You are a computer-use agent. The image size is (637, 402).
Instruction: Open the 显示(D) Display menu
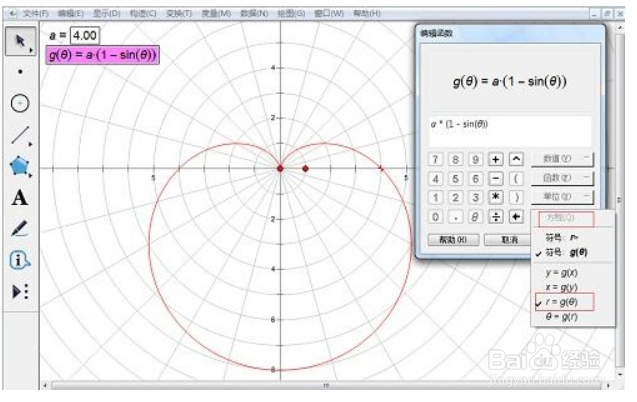tap(107, 13)
